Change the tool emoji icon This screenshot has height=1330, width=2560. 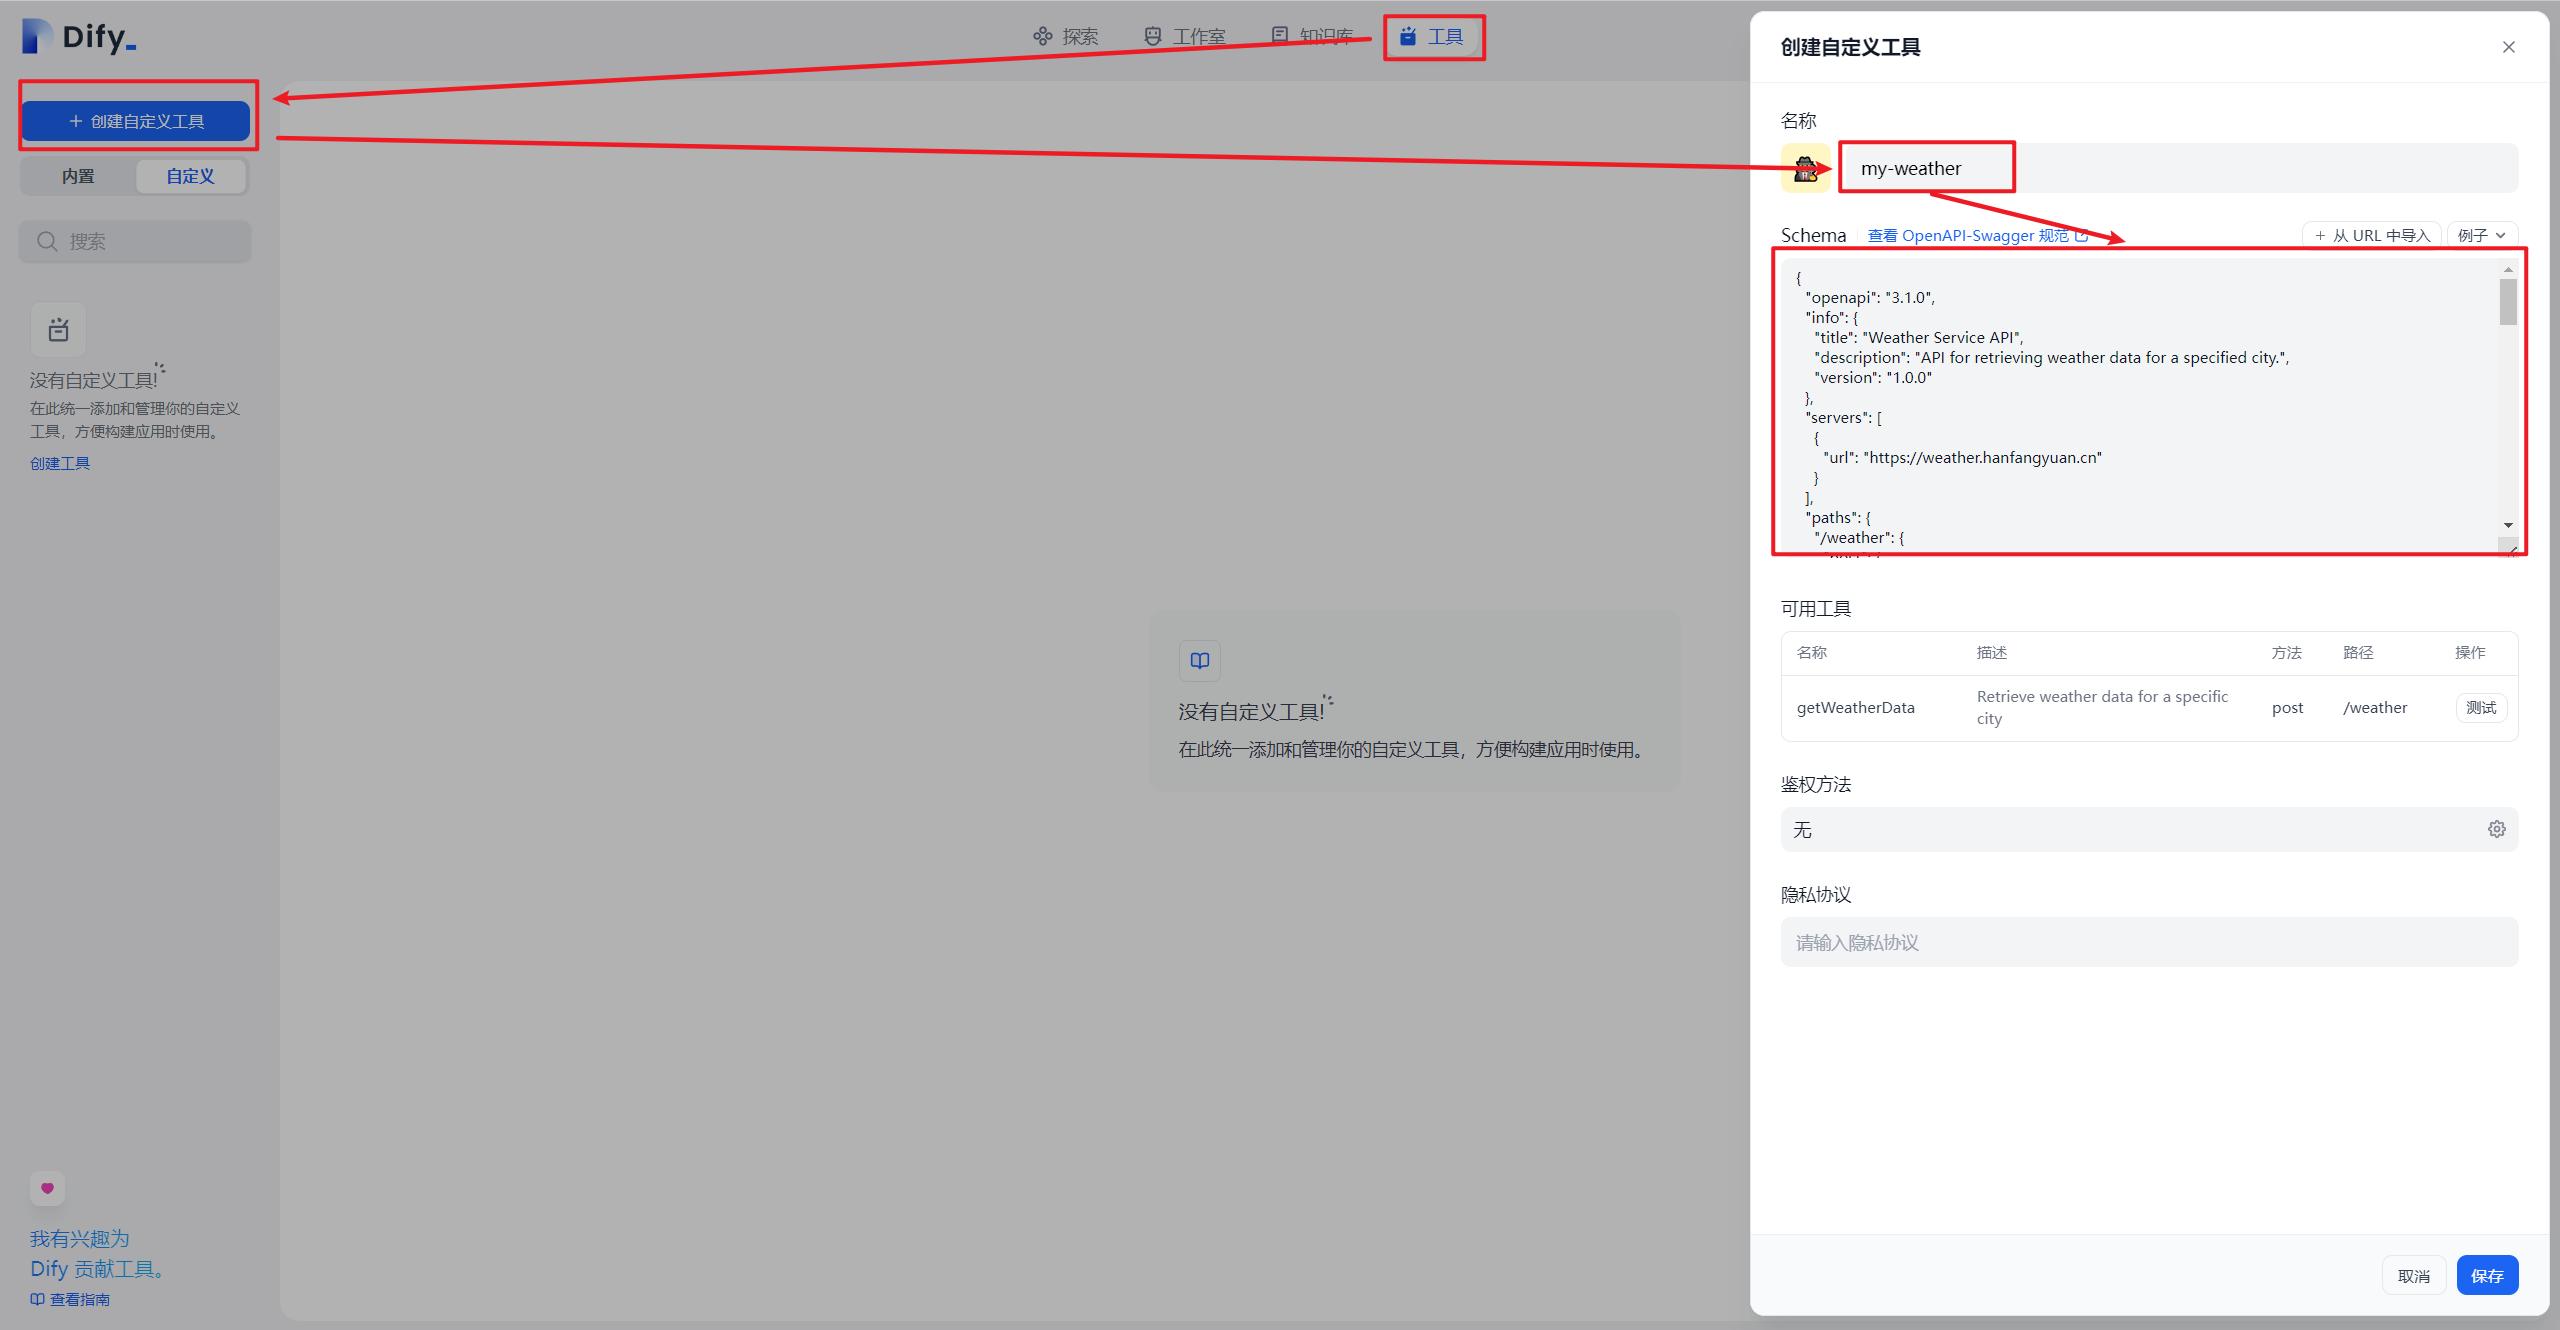point(1806,168)
